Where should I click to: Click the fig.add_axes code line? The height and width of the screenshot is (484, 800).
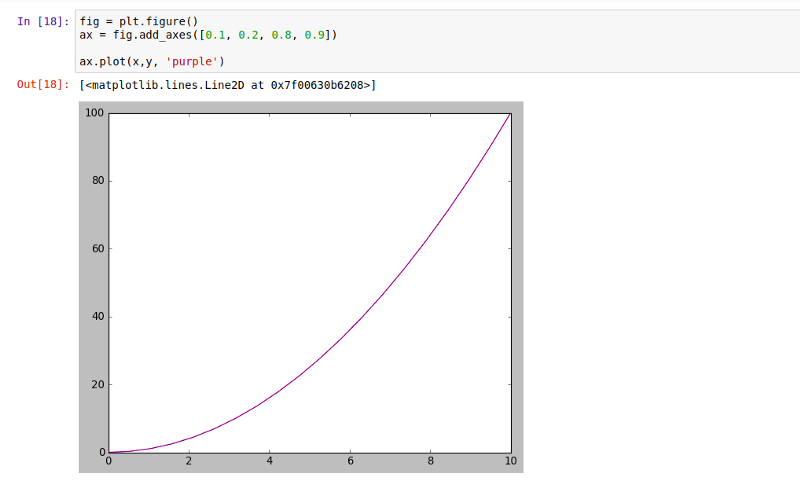point(208,35)
